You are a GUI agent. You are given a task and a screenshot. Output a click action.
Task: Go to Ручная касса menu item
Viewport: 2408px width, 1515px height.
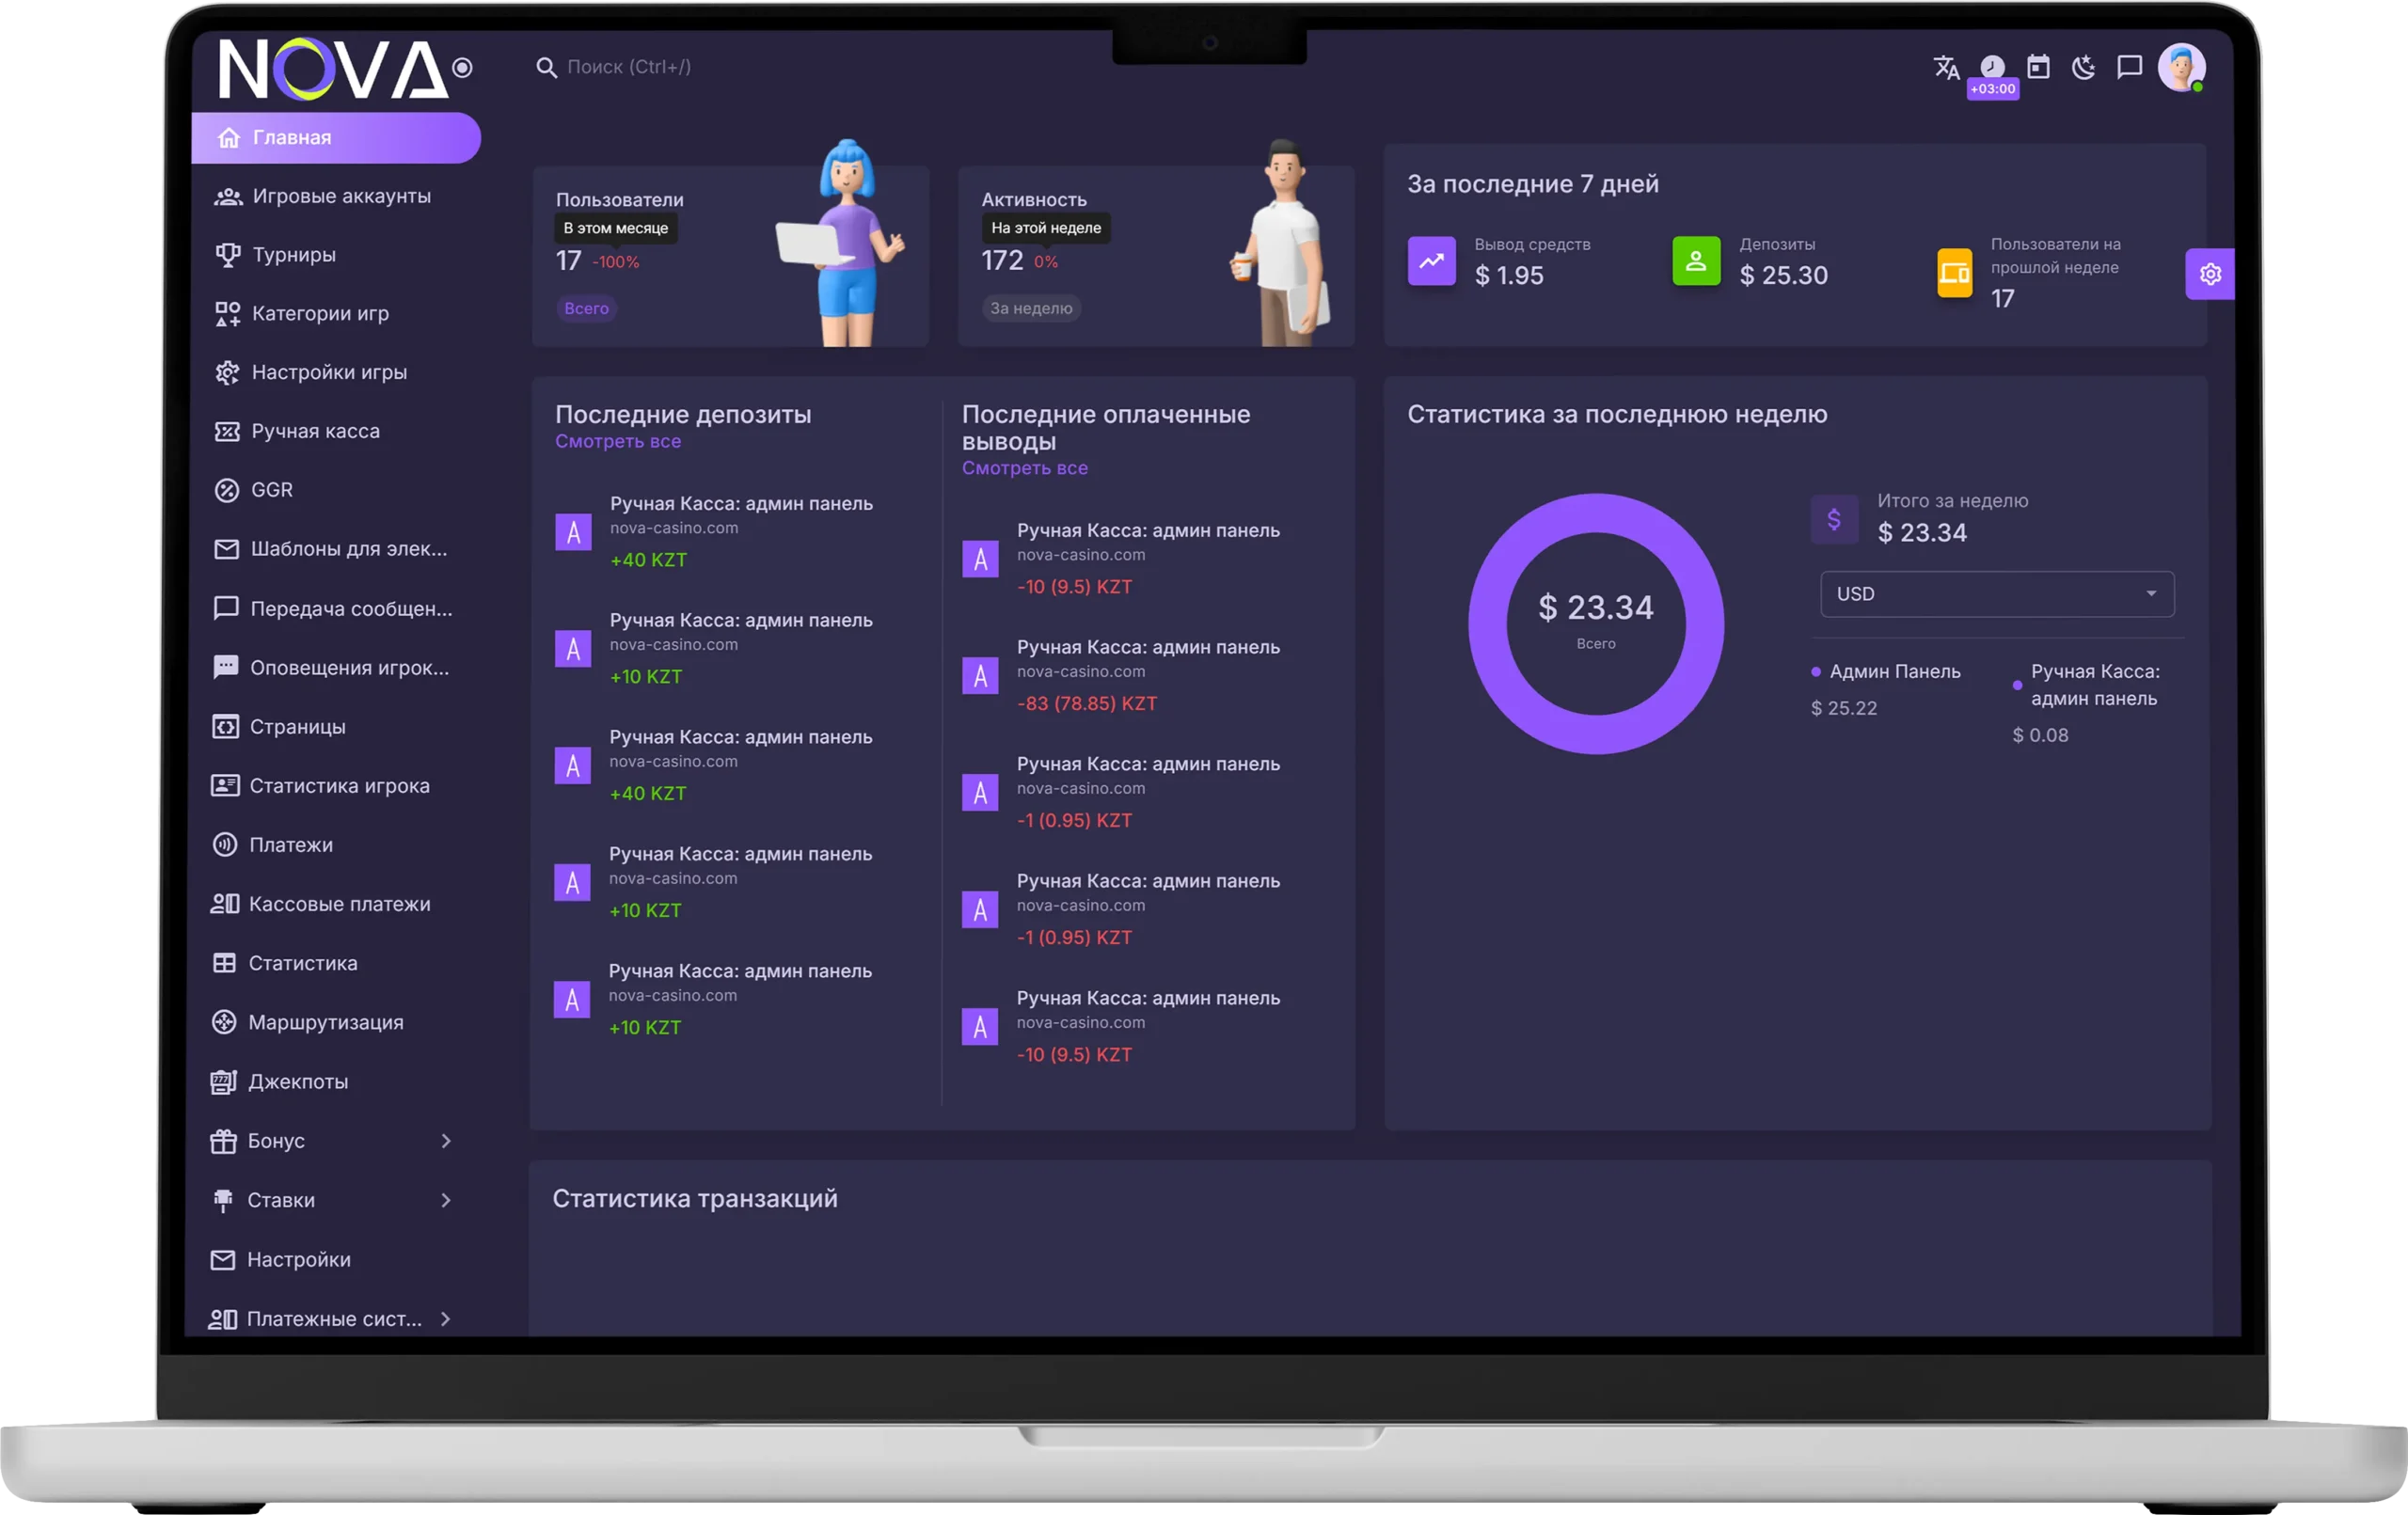point(315,431)
